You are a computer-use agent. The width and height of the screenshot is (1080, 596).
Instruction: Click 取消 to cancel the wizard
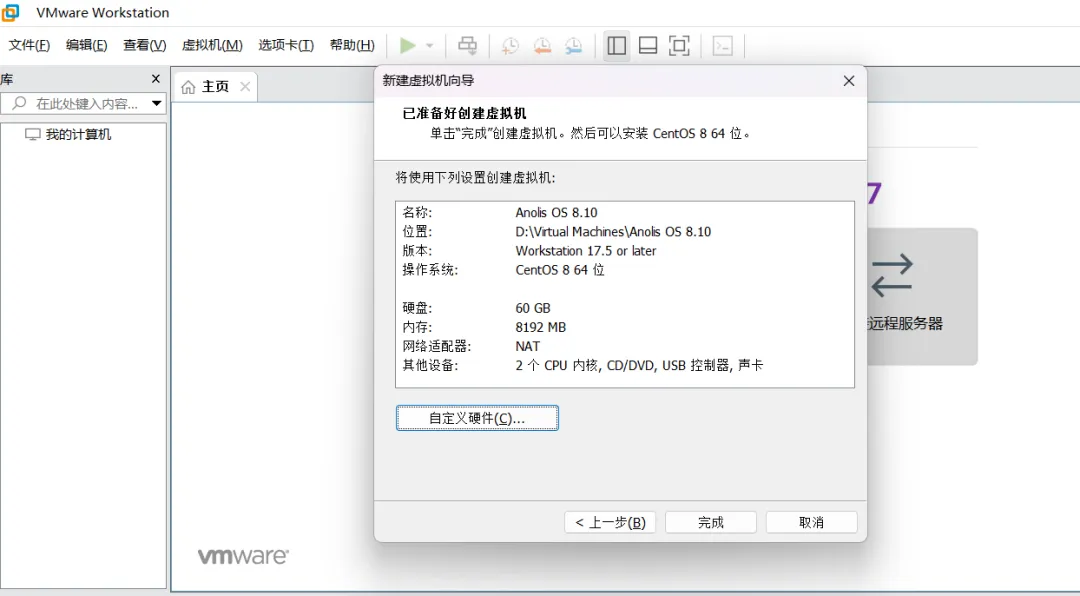pyautogui.click(x=811, y=522)
